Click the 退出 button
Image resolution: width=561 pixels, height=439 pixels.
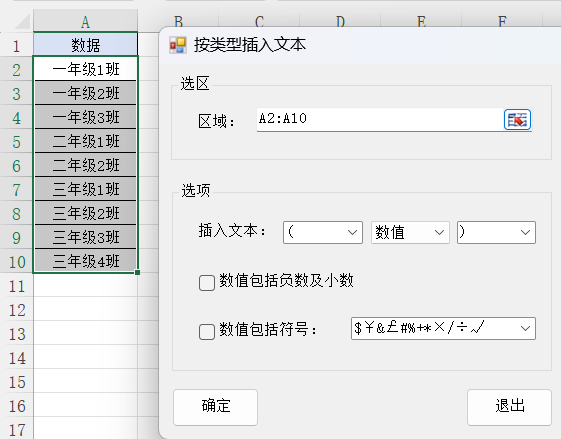point(509,407)
